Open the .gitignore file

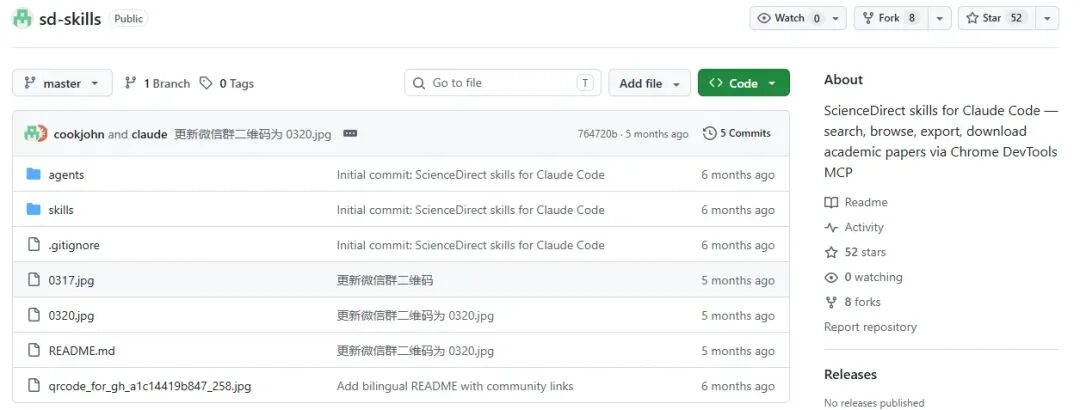pos(74,245)
